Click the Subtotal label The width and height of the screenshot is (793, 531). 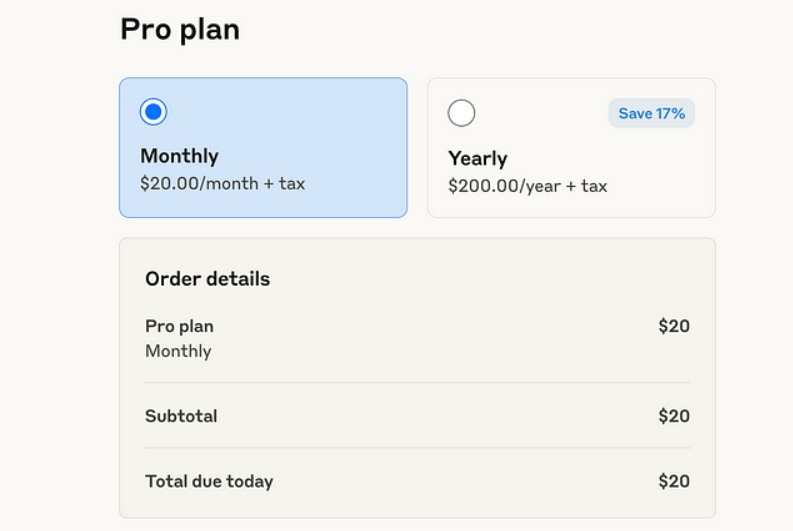181,416
